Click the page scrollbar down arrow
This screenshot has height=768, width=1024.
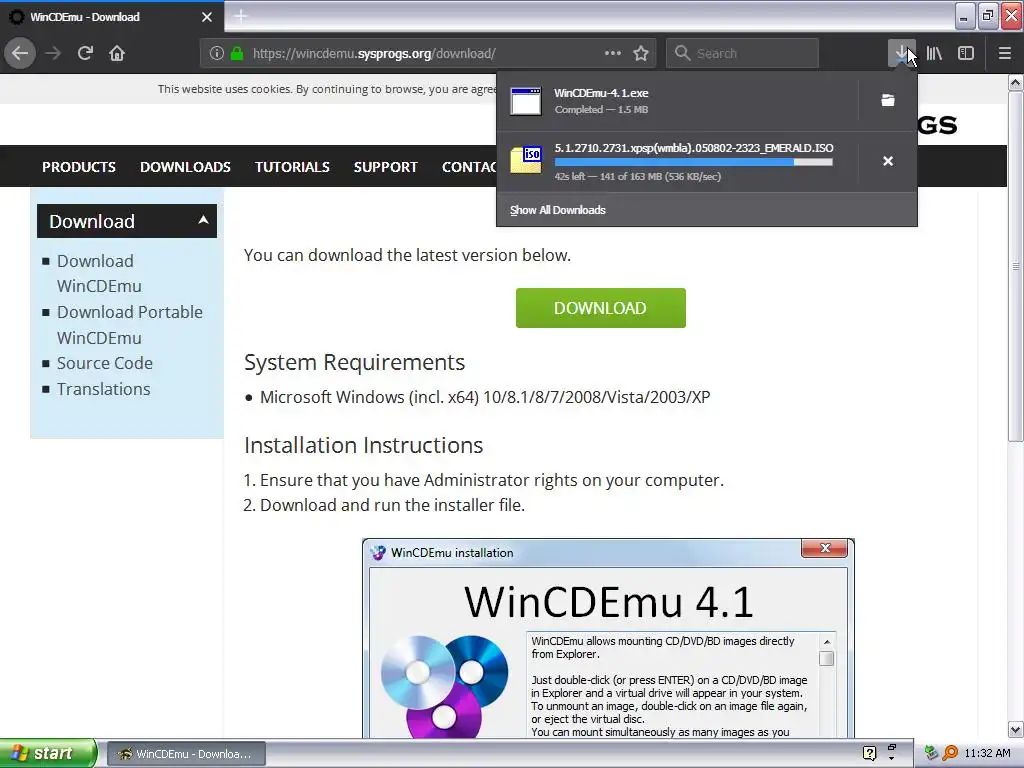tap(1016, 729)
